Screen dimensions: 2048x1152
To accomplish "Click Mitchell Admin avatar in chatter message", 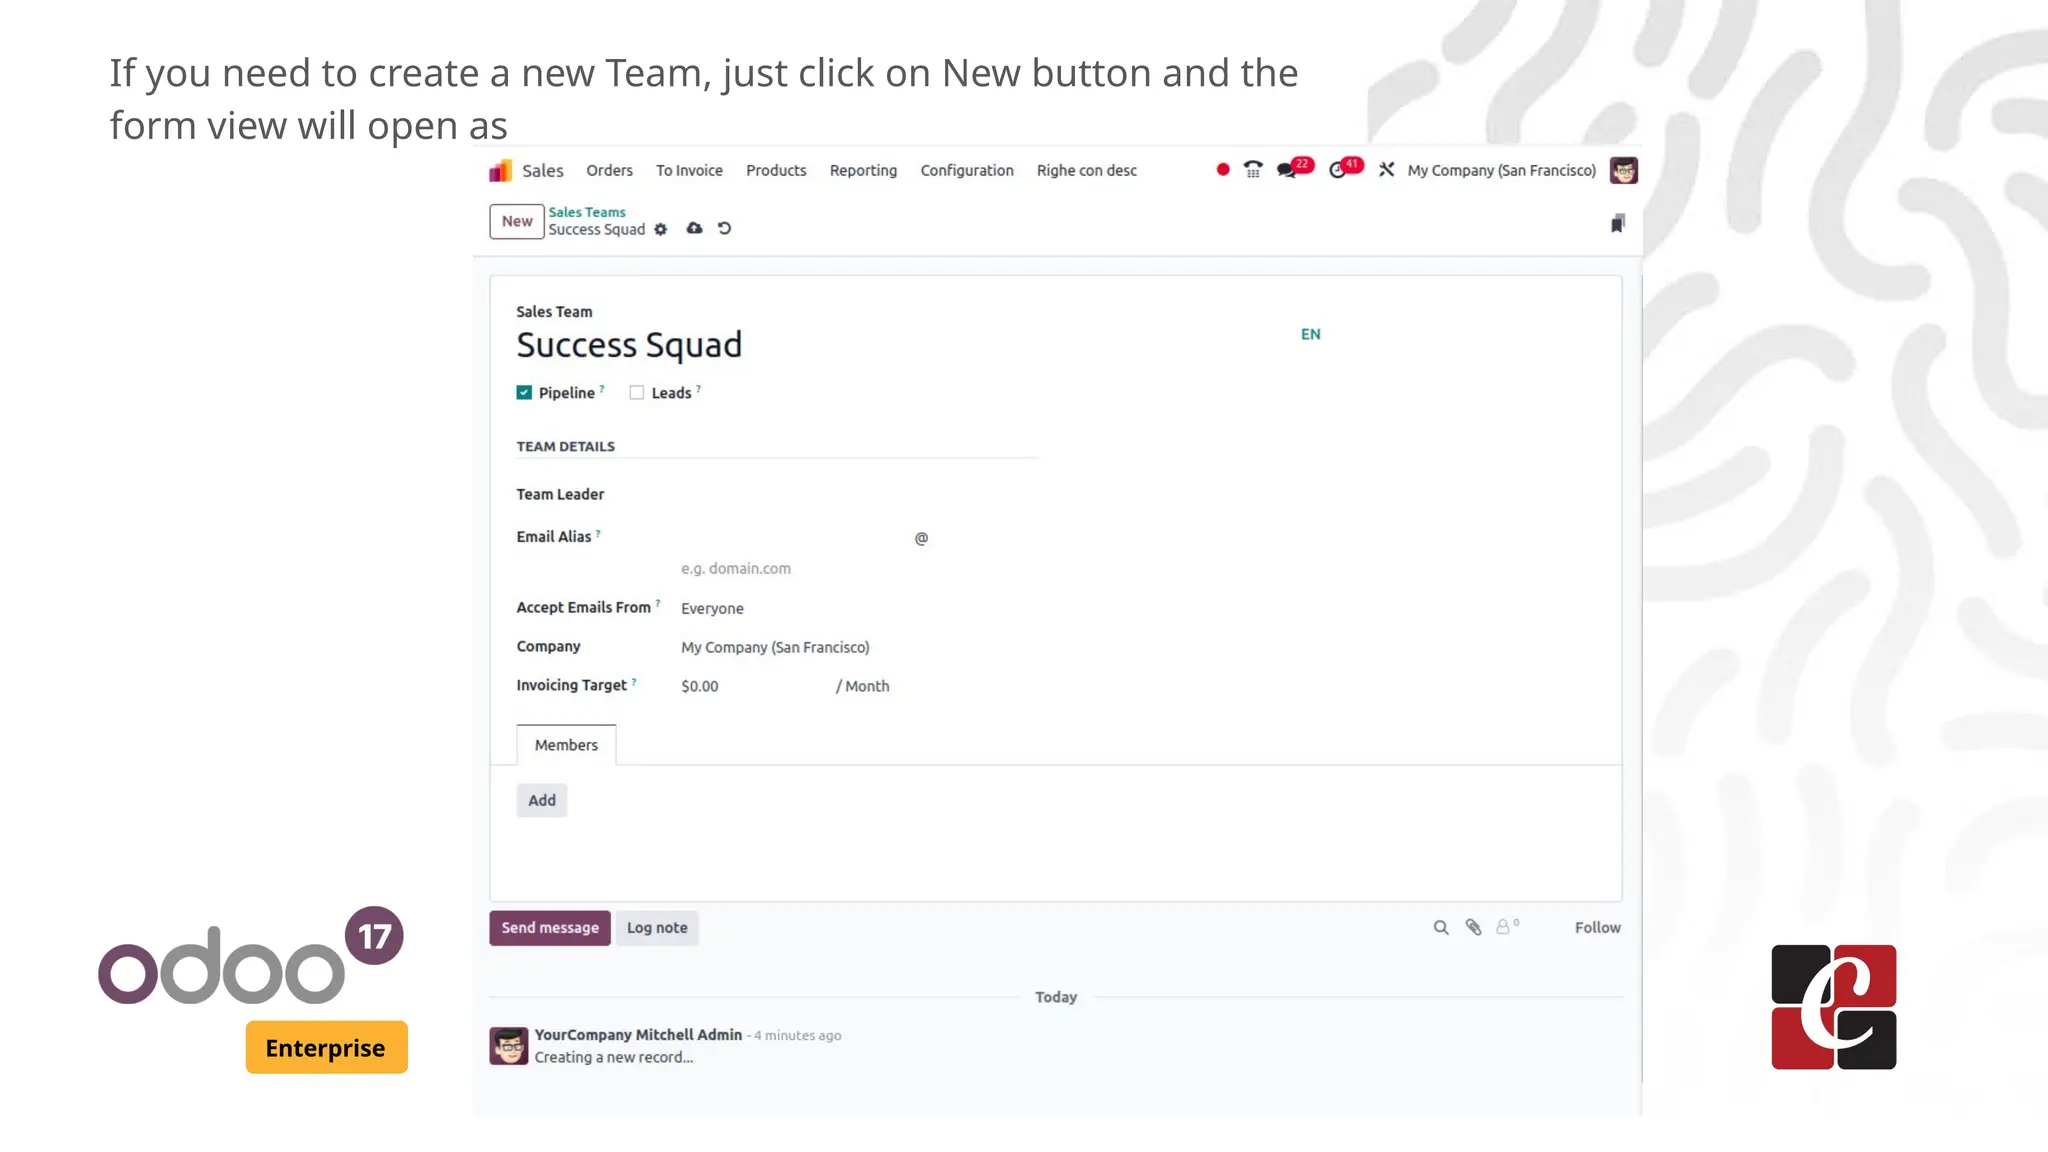I will point(508,1046).
